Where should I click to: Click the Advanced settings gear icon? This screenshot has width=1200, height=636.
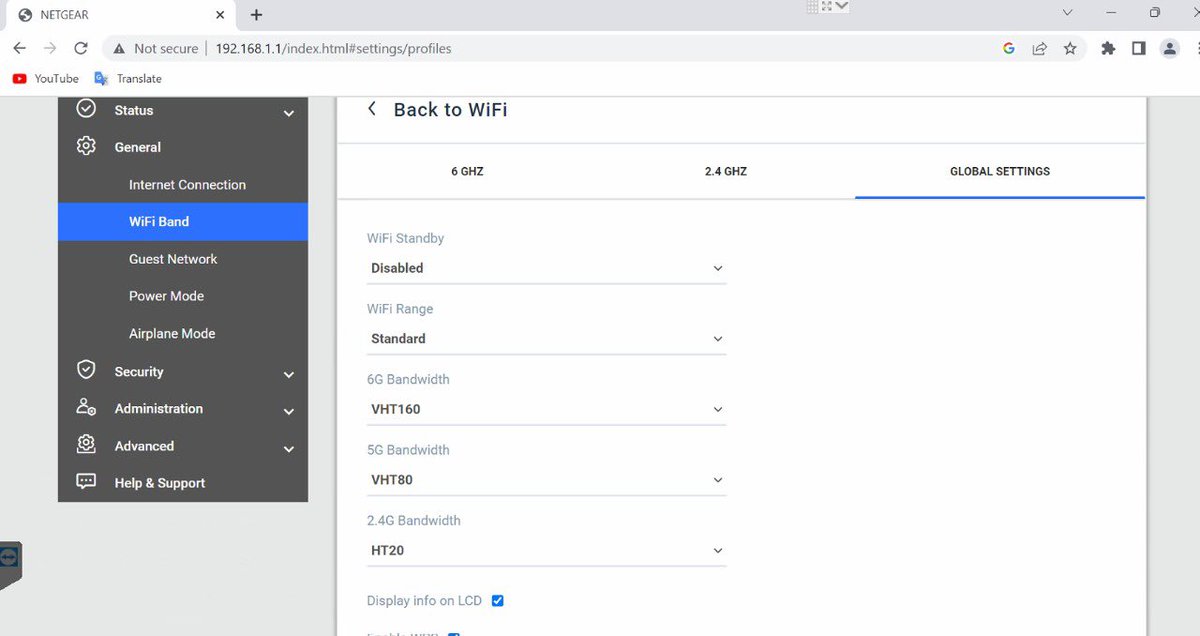point(87,444)
